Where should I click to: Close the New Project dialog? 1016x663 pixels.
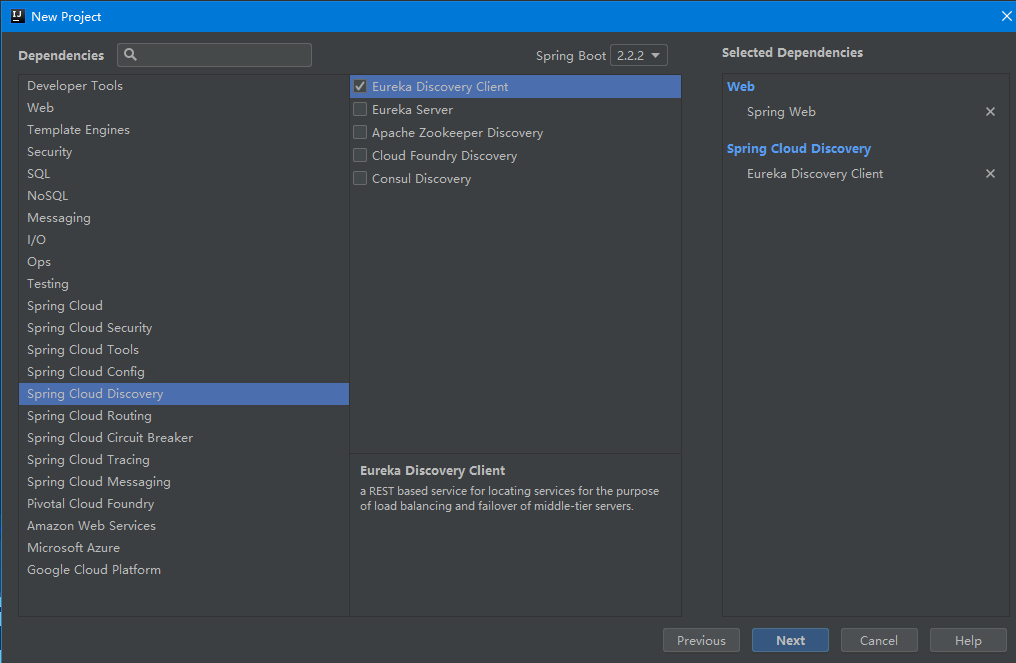[1006, 16]
